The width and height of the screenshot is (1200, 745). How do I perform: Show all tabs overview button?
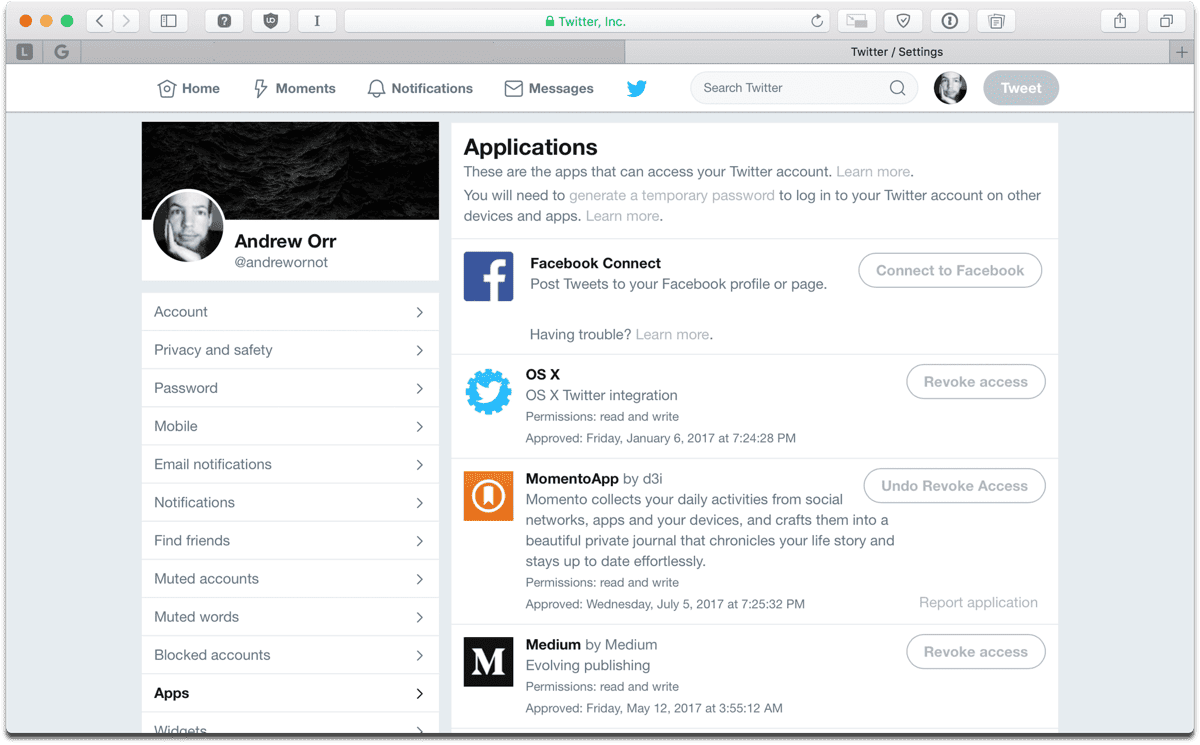(x=1166, y=21)
